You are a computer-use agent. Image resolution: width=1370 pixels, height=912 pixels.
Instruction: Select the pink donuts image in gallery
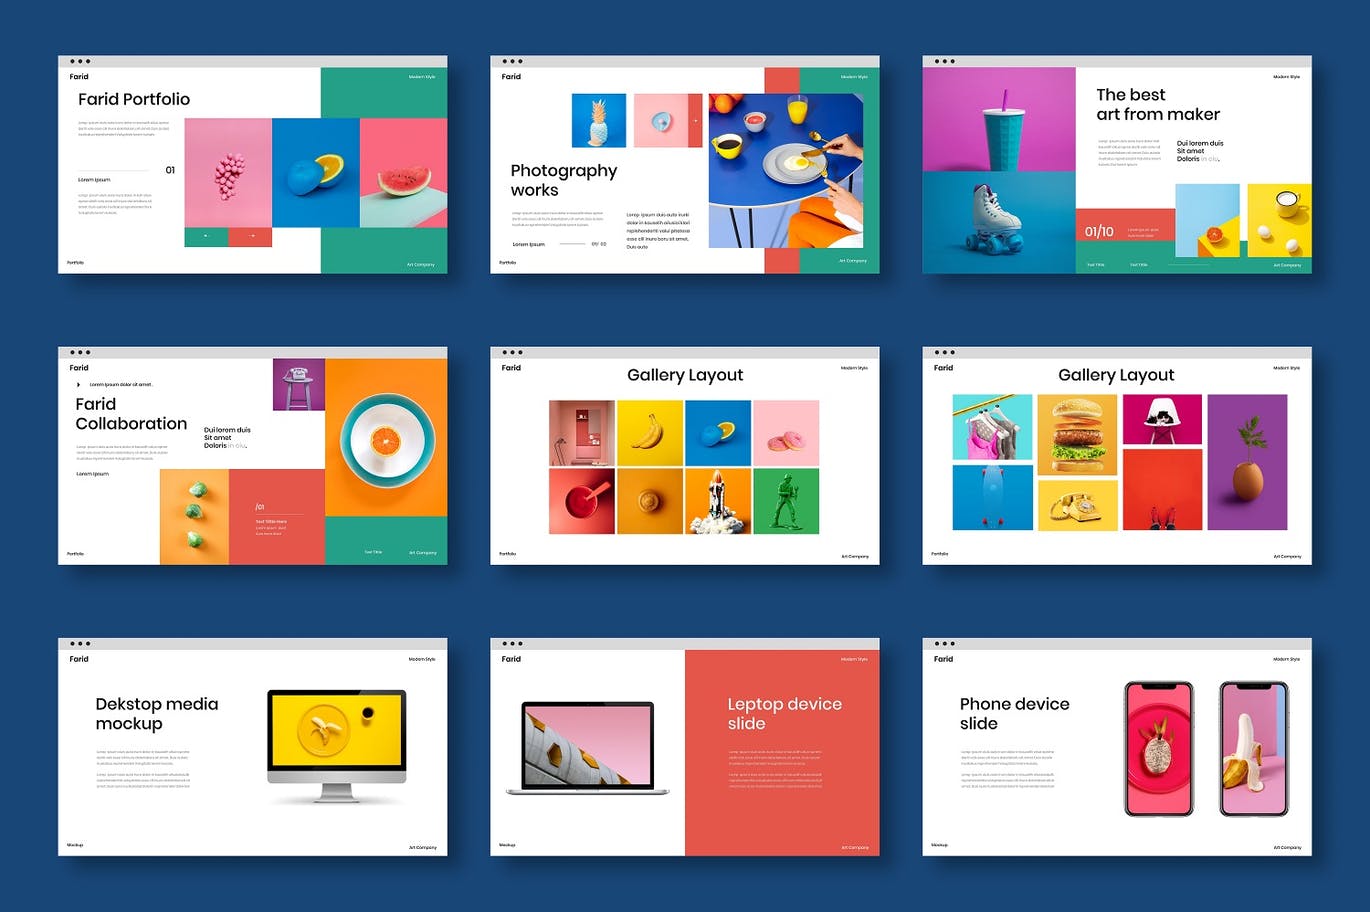click(786, 433)
